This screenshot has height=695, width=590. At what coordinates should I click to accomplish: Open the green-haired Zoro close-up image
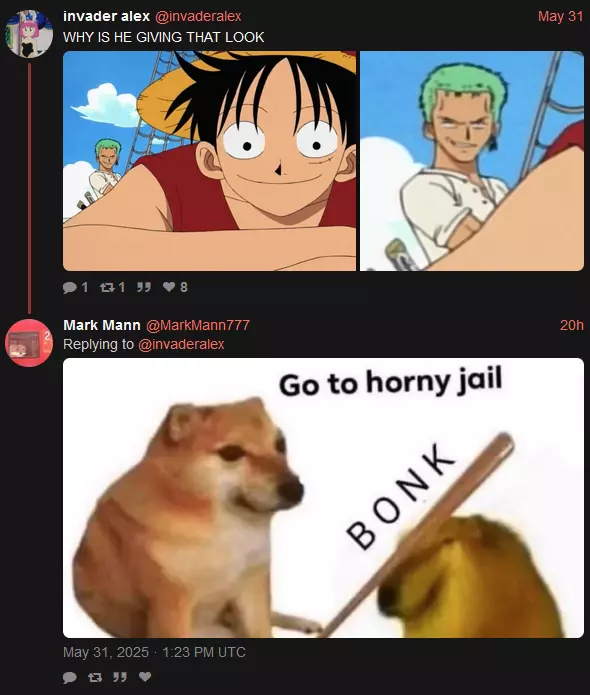click(x=472, y=161)
